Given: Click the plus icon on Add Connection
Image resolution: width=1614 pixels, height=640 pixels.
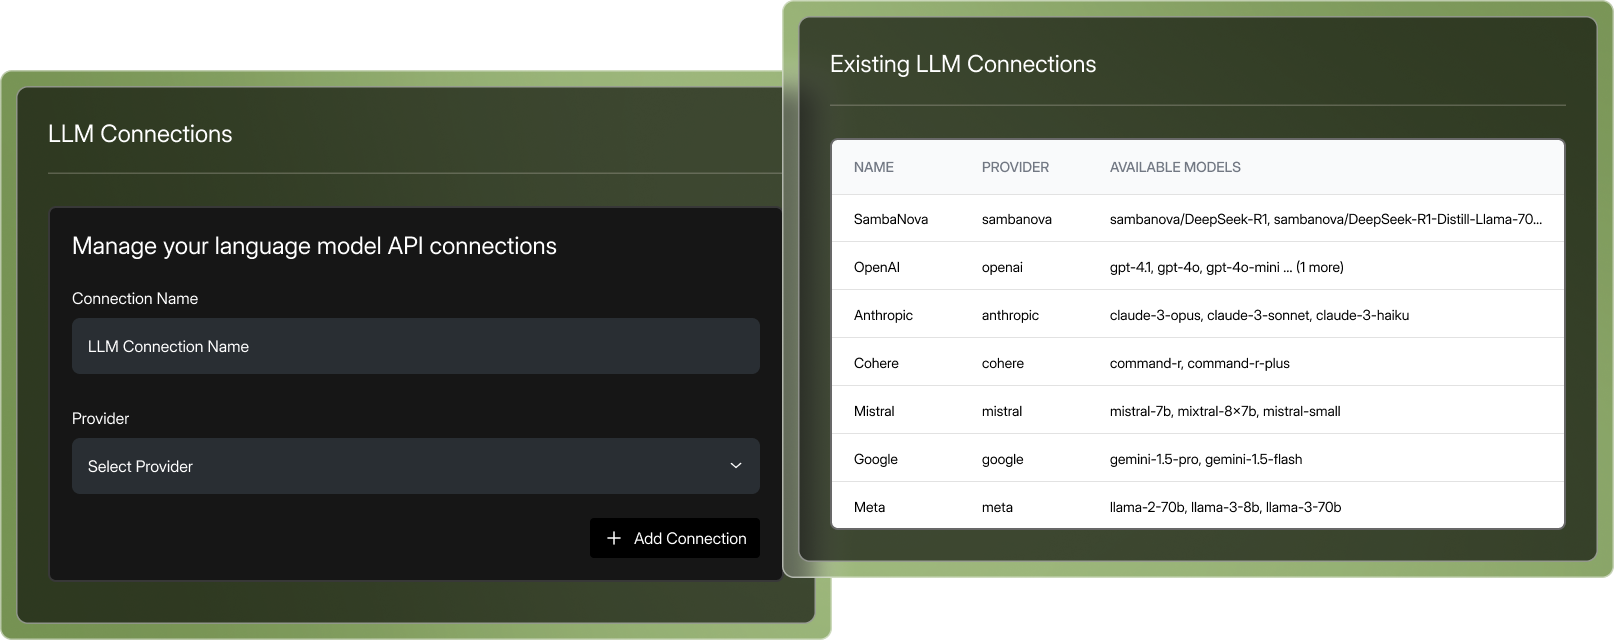Looking at the screenshot, I should pyautogui.click(x=614, y=538).
